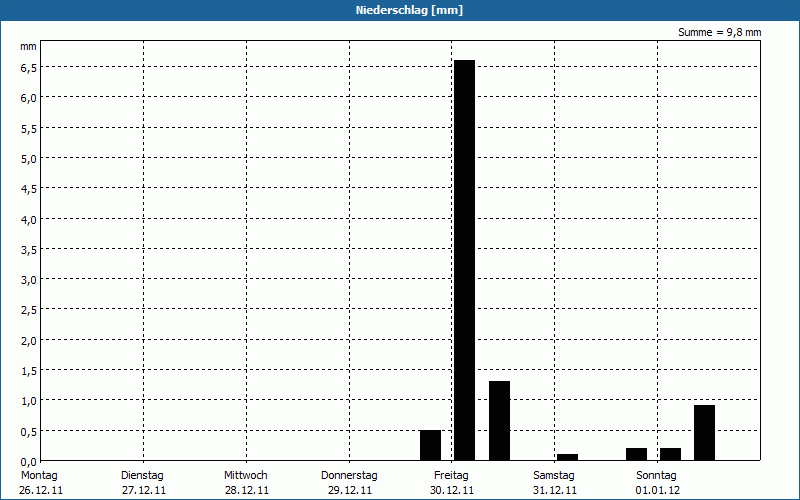Click the date 01.01.12
Viewport: 800px width, 500px height.
tap(658, 490)
